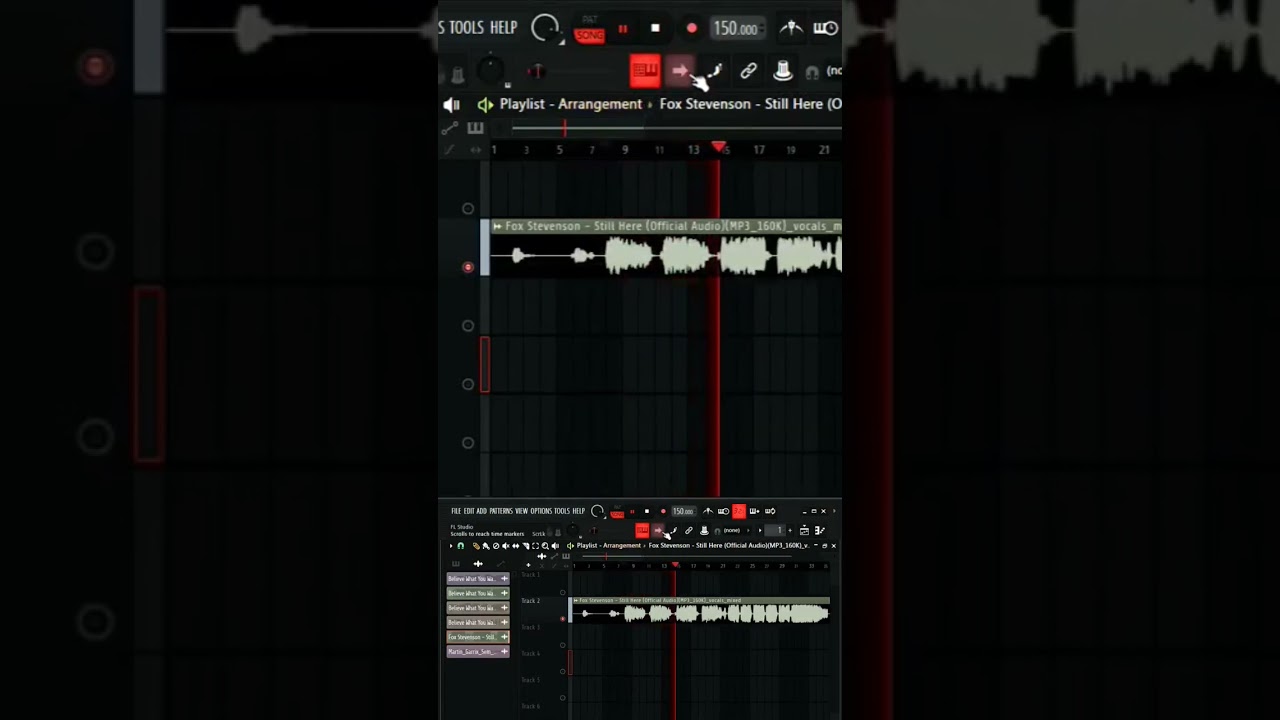Toggle the red countdown button in lower window
This screenshot has height=720, width=1280.
(x=739, y=511)
